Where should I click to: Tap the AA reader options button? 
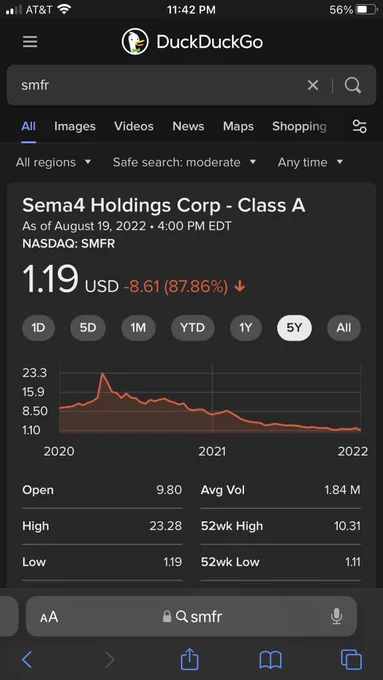[x=49, y=617]
